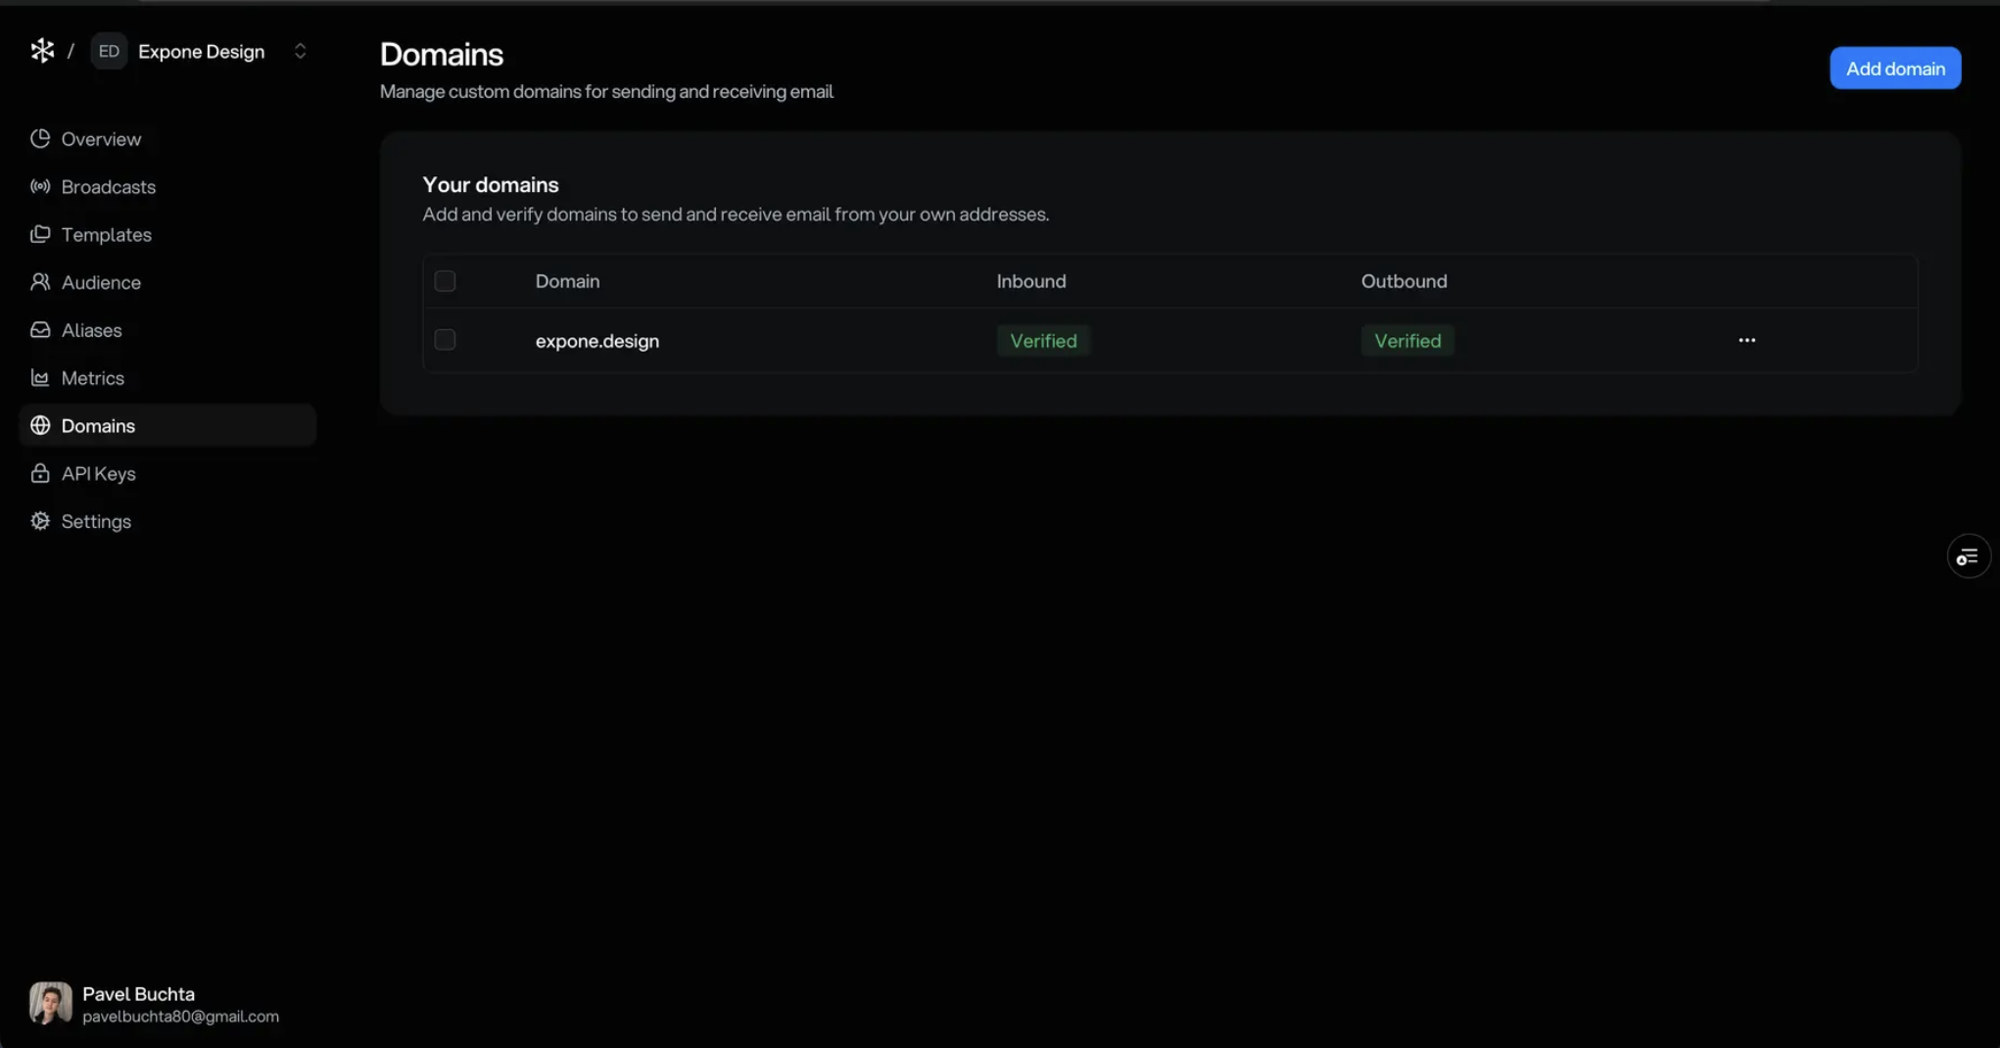Click the Domains globe icon

point(40,425)
